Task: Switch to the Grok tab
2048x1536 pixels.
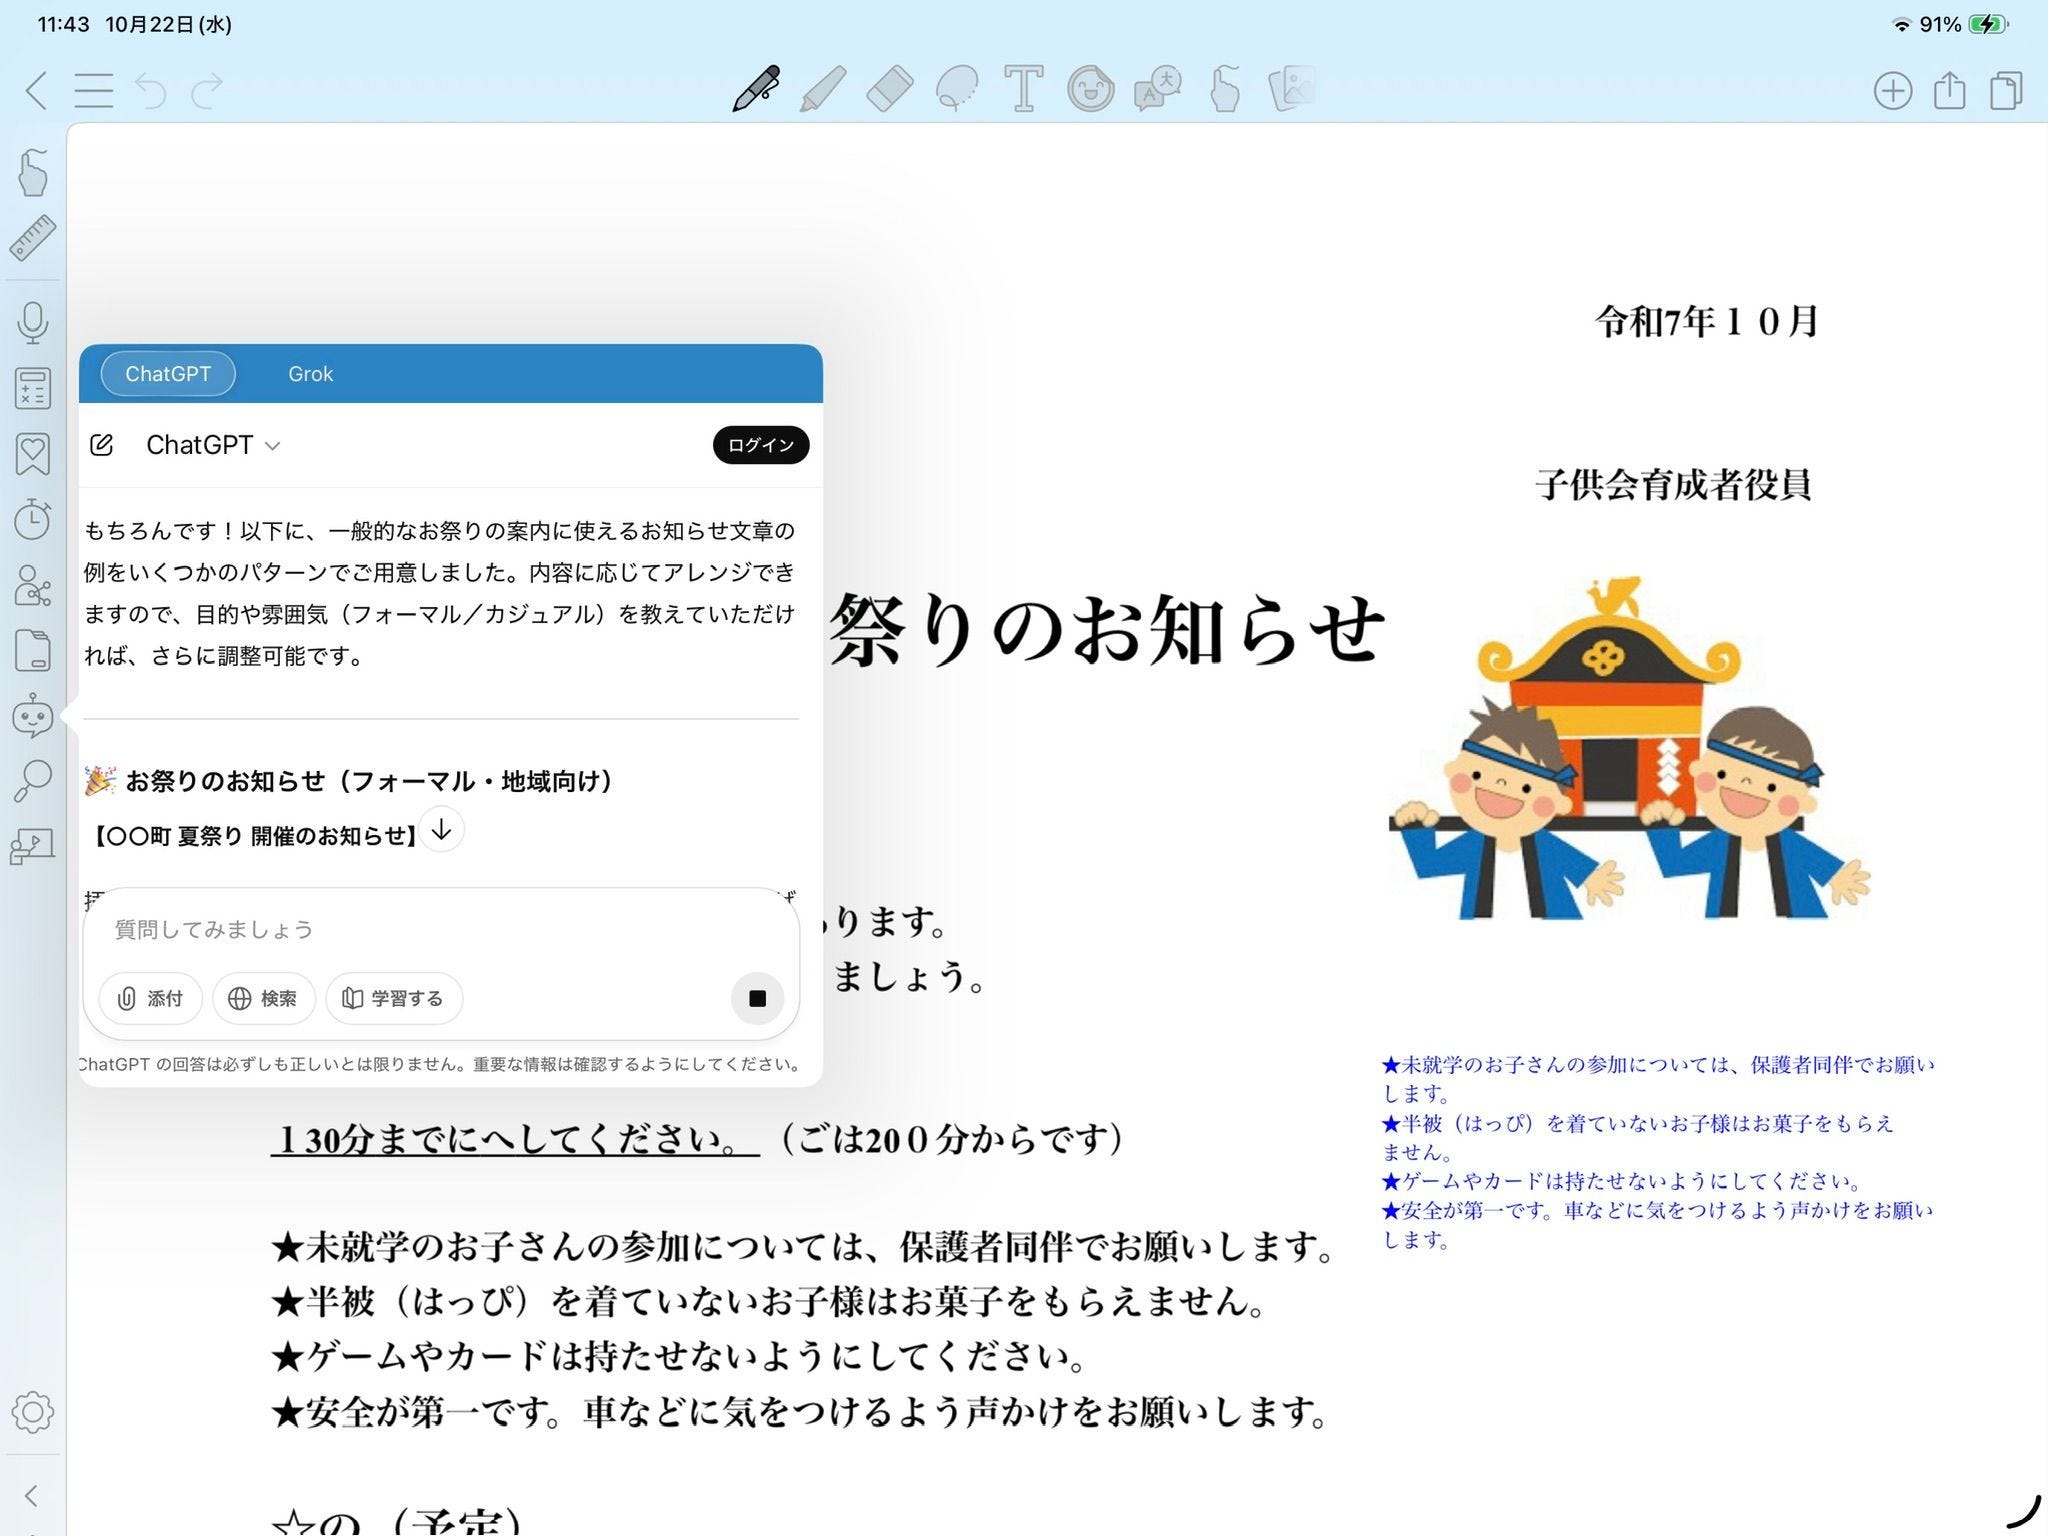Action: (x=310, y=374)
